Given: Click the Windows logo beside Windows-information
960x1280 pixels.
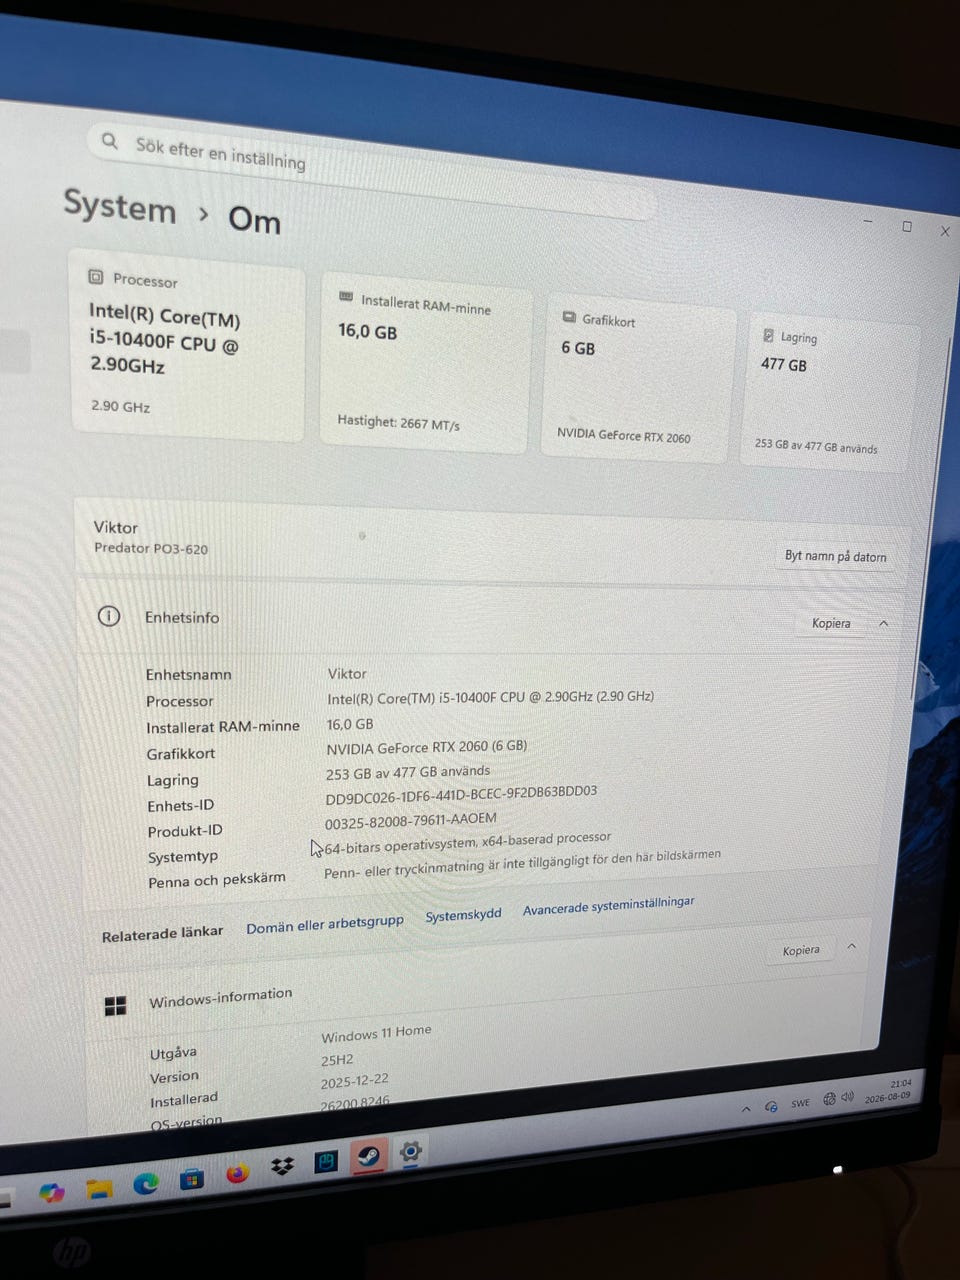Looking at the screenshot, I should point(116,1005).
